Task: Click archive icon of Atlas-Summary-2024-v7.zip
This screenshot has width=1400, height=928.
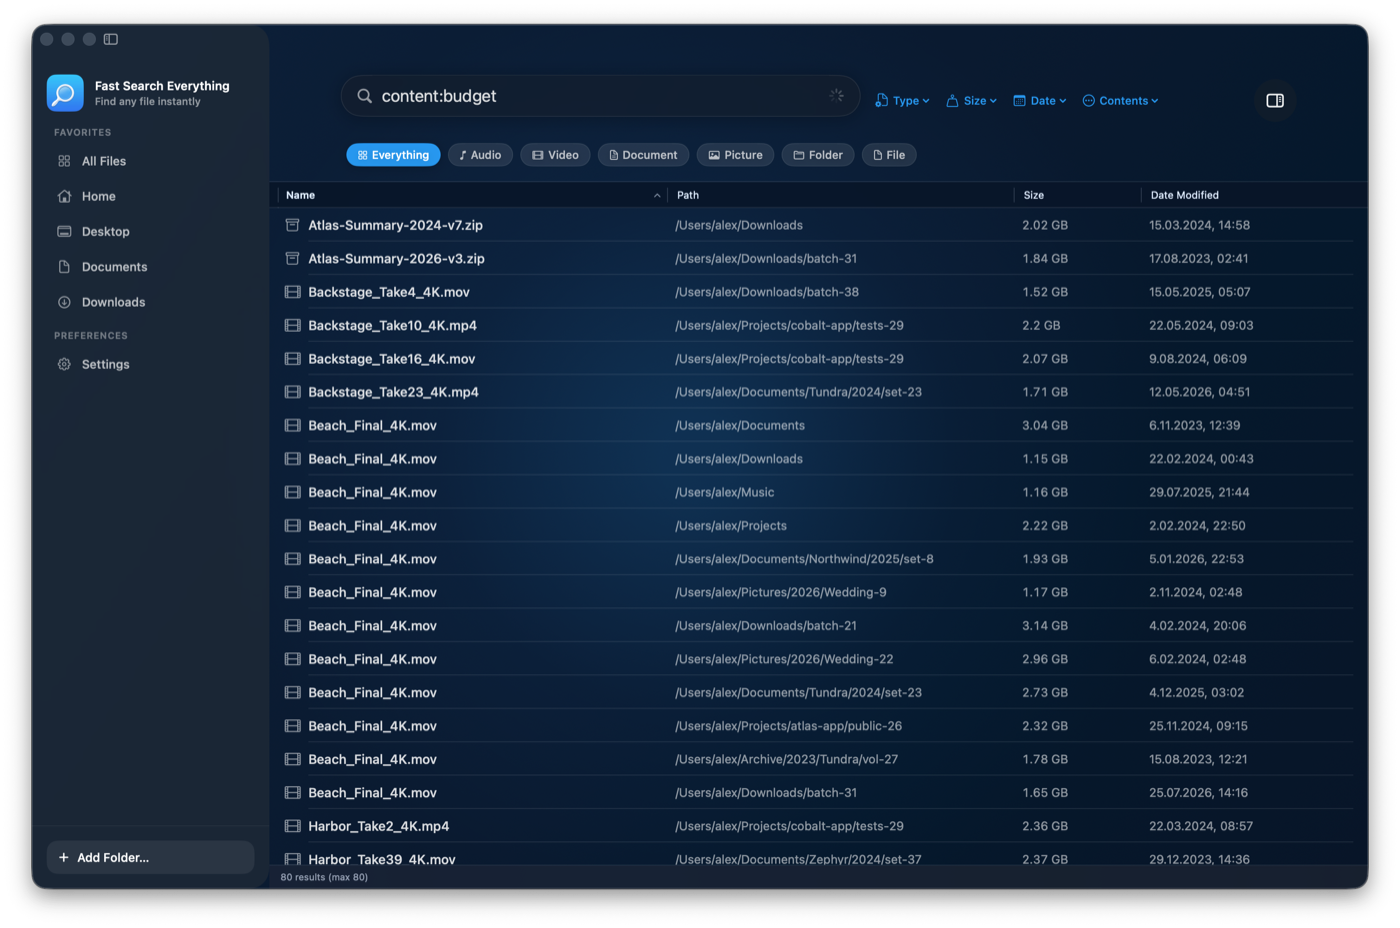Action: 292,225
